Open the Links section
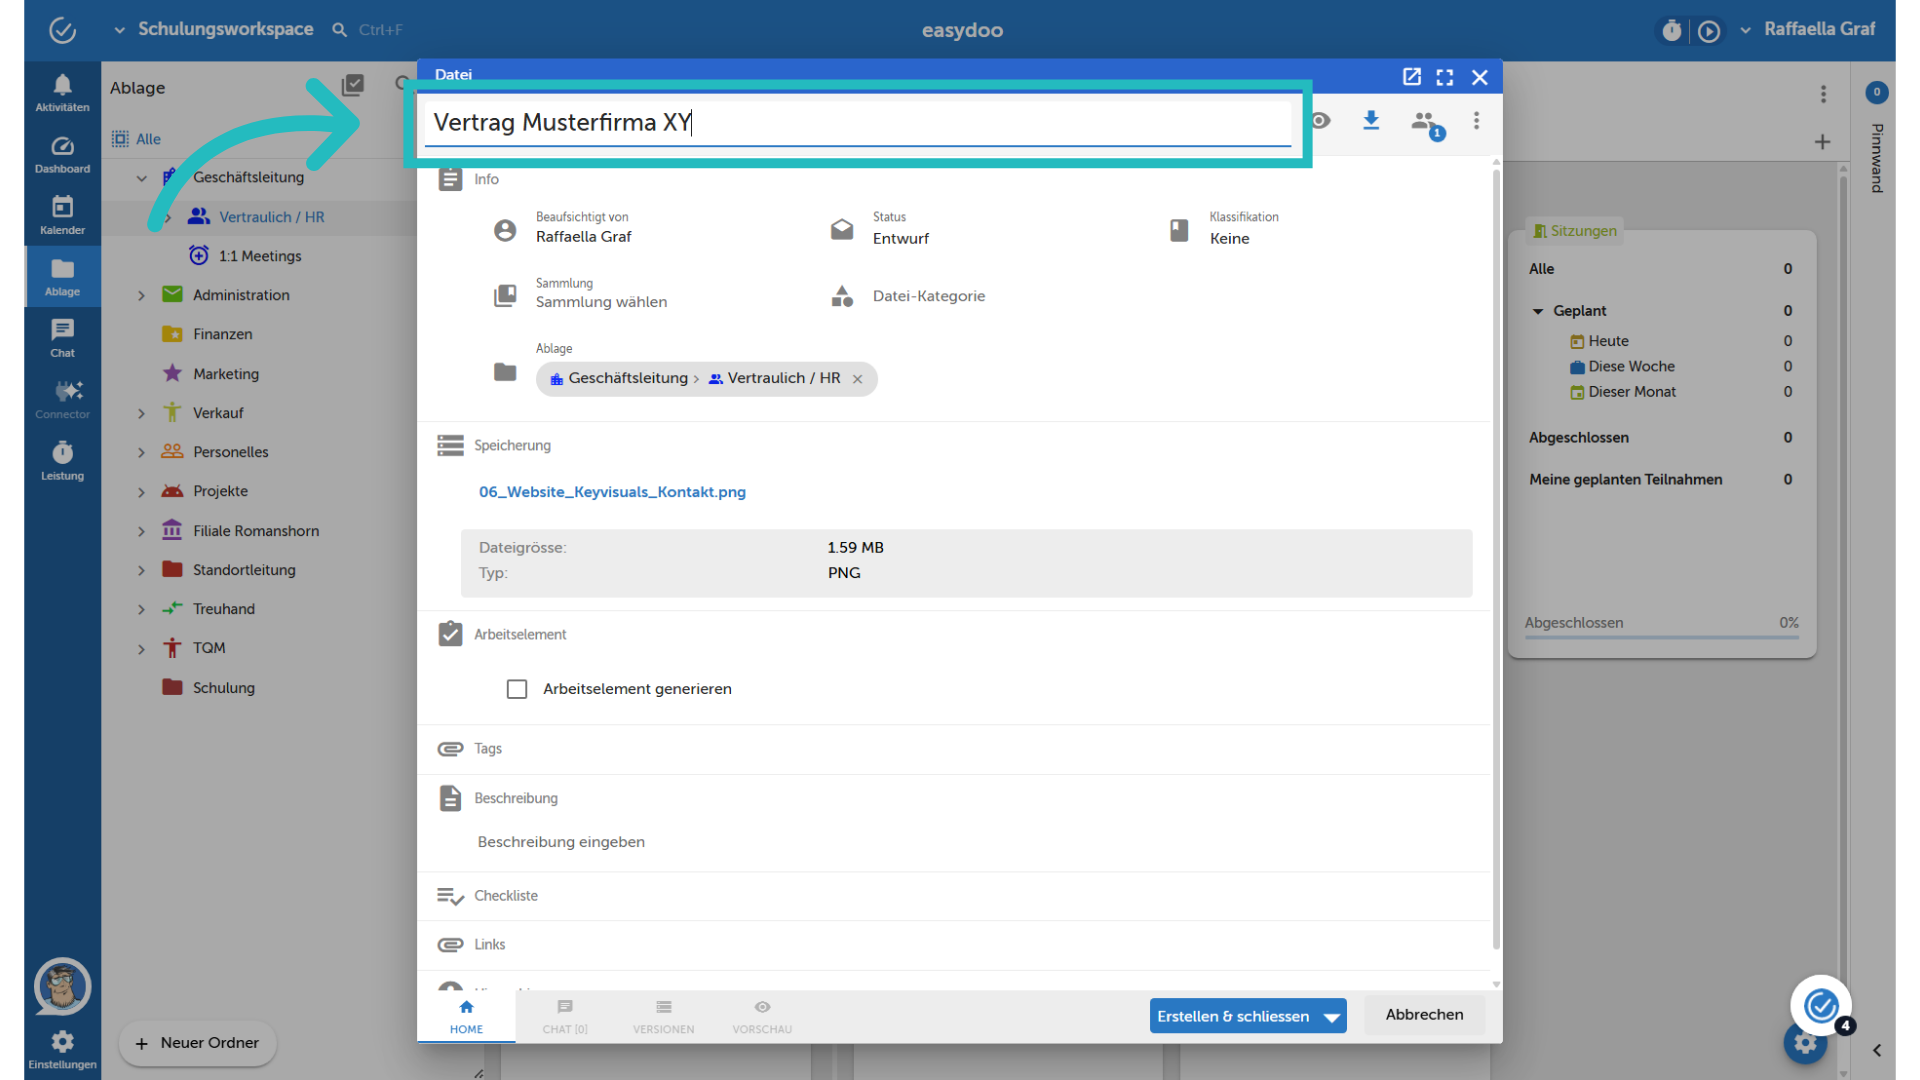The height and width of the screenshot is (1080, 1920). tap(489, 945)
